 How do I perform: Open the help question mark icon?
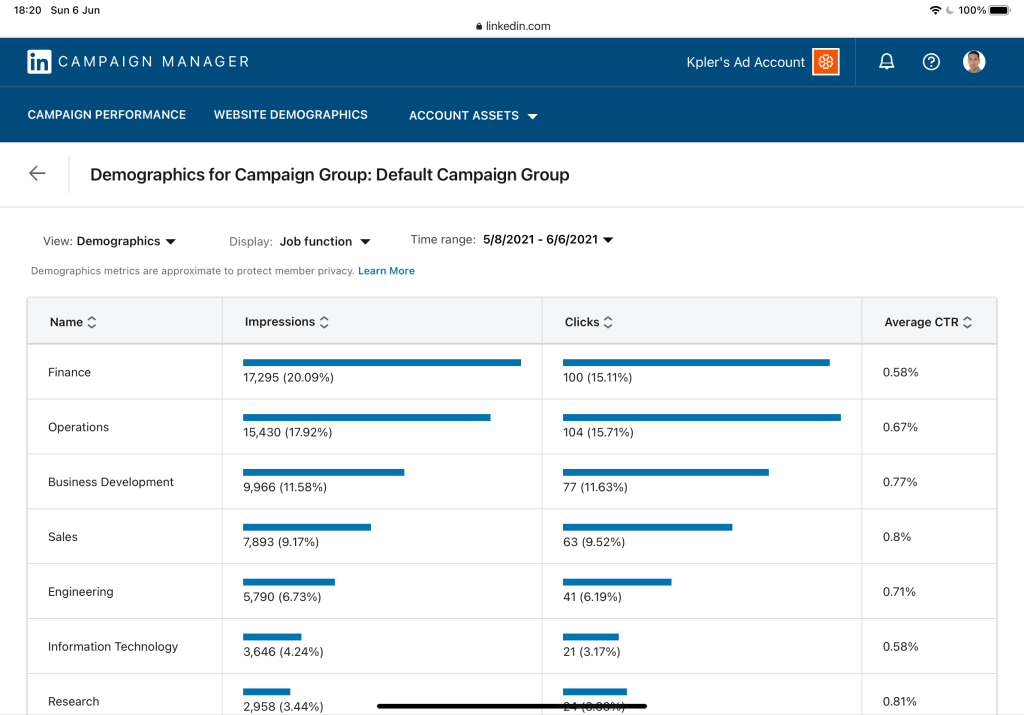tap(931, 62)
